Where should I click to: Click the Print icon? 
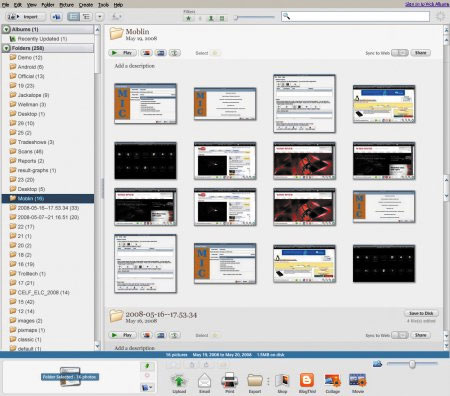click(229, 380)
